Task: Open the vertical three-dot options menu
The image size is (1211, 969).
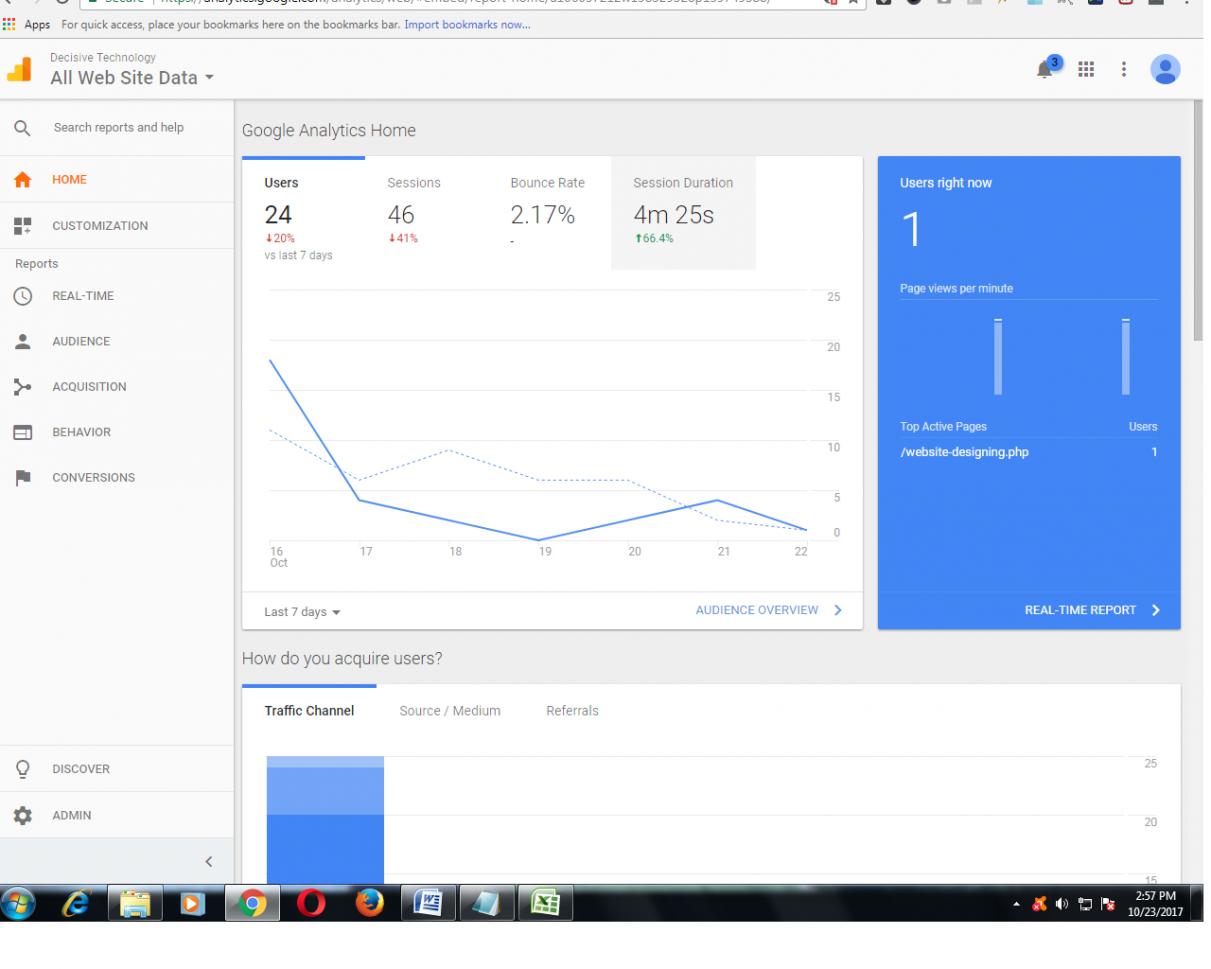Action: (x=1124, y=69)
